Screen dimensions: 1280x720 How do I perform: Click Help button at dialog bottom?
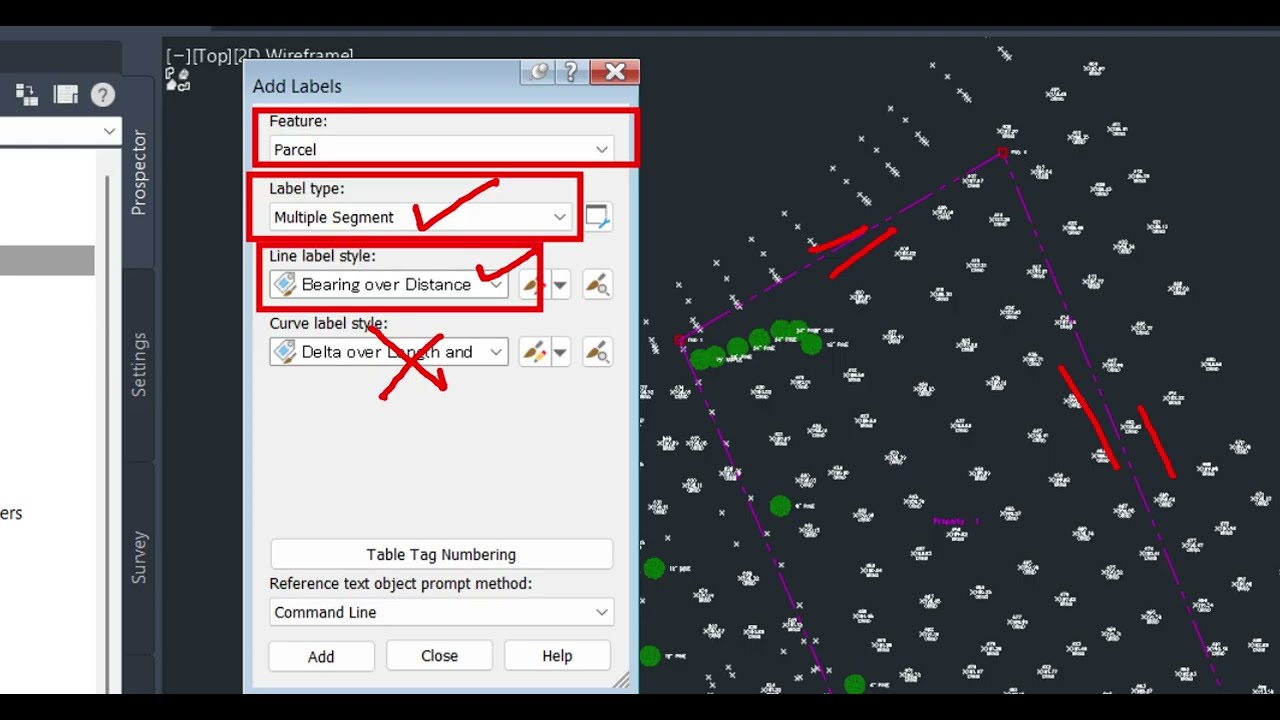(x=557, y=656)
